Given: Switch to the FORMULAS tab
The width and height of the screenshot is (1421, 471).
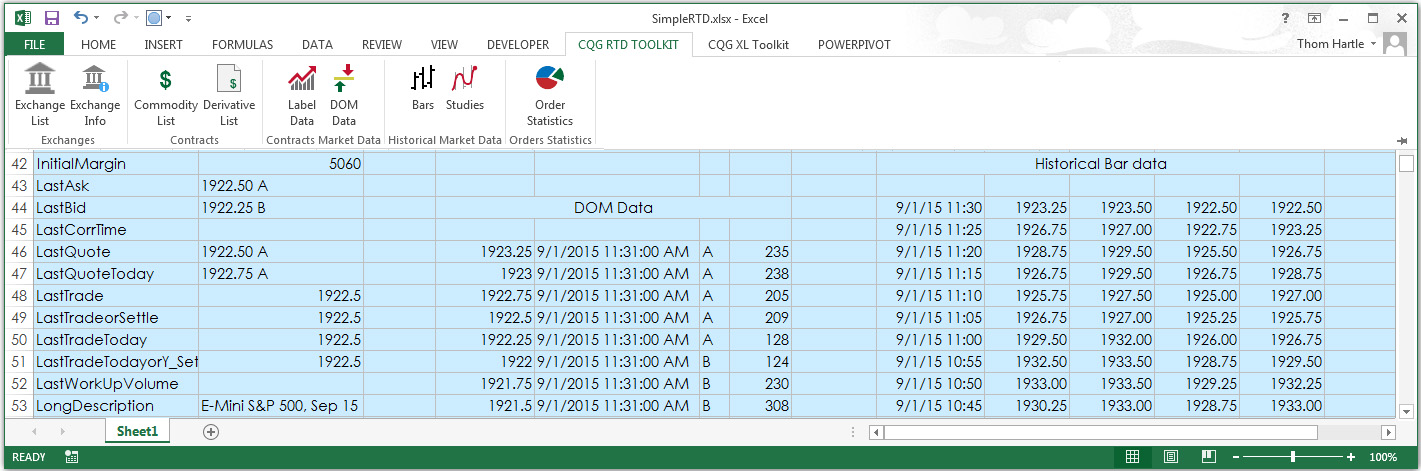Looking at the screenshot, I should point(242,44).
